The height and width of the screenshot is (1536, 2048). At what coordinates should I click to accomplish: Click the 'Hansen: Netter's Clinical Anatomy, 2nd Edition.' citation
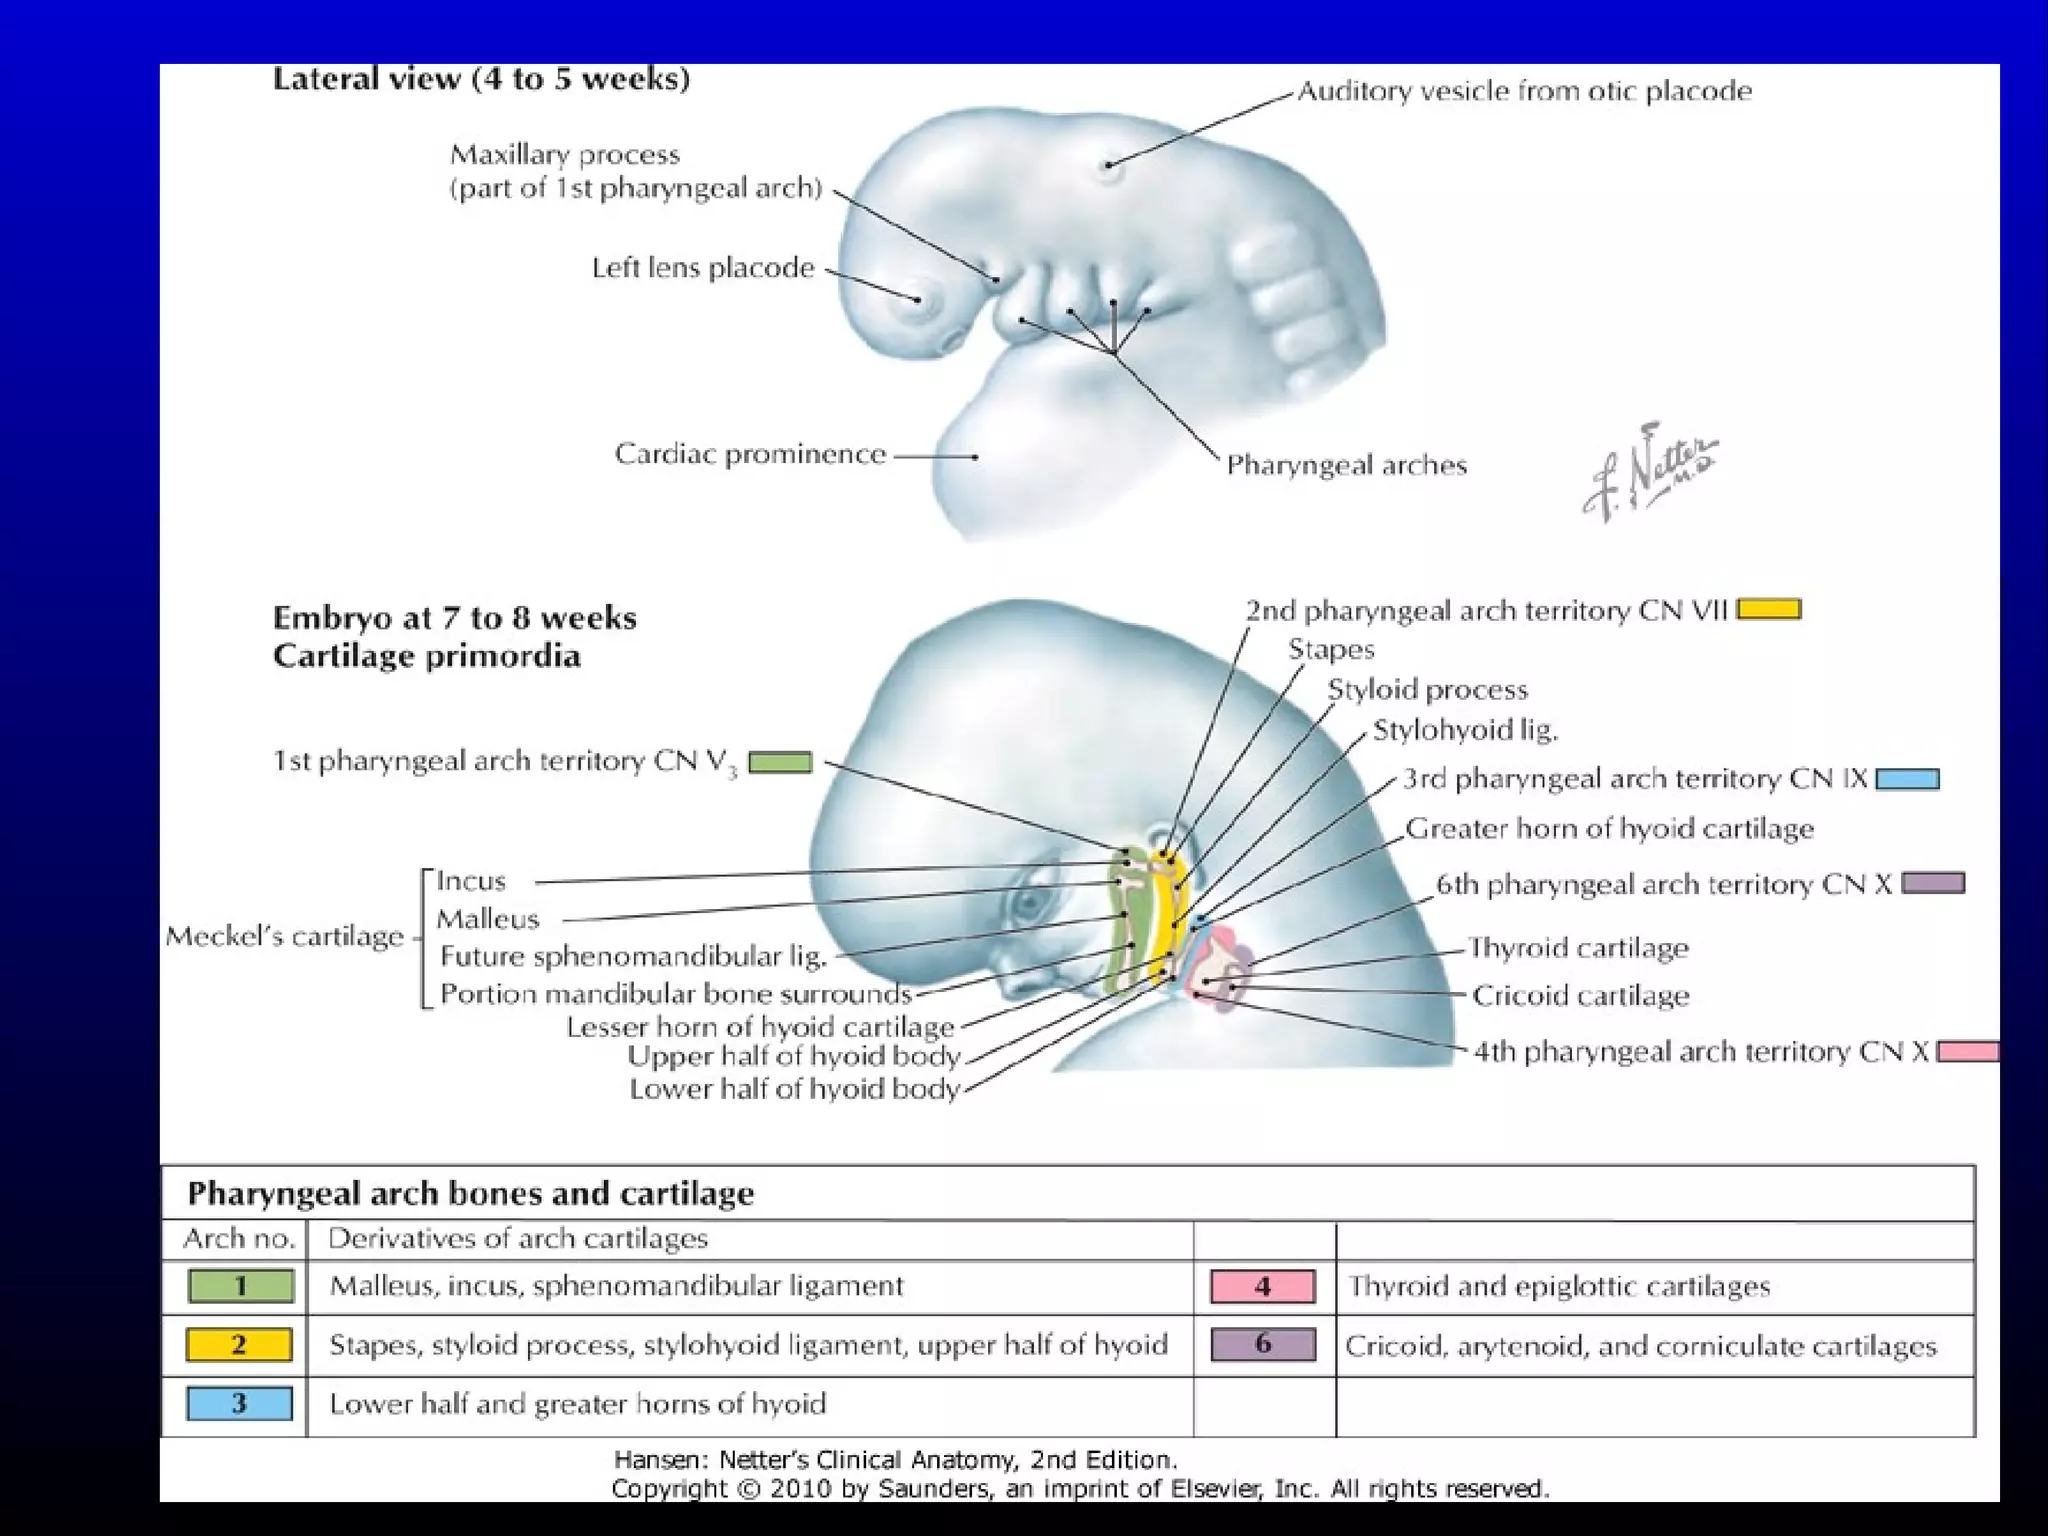pos(896,1460)
